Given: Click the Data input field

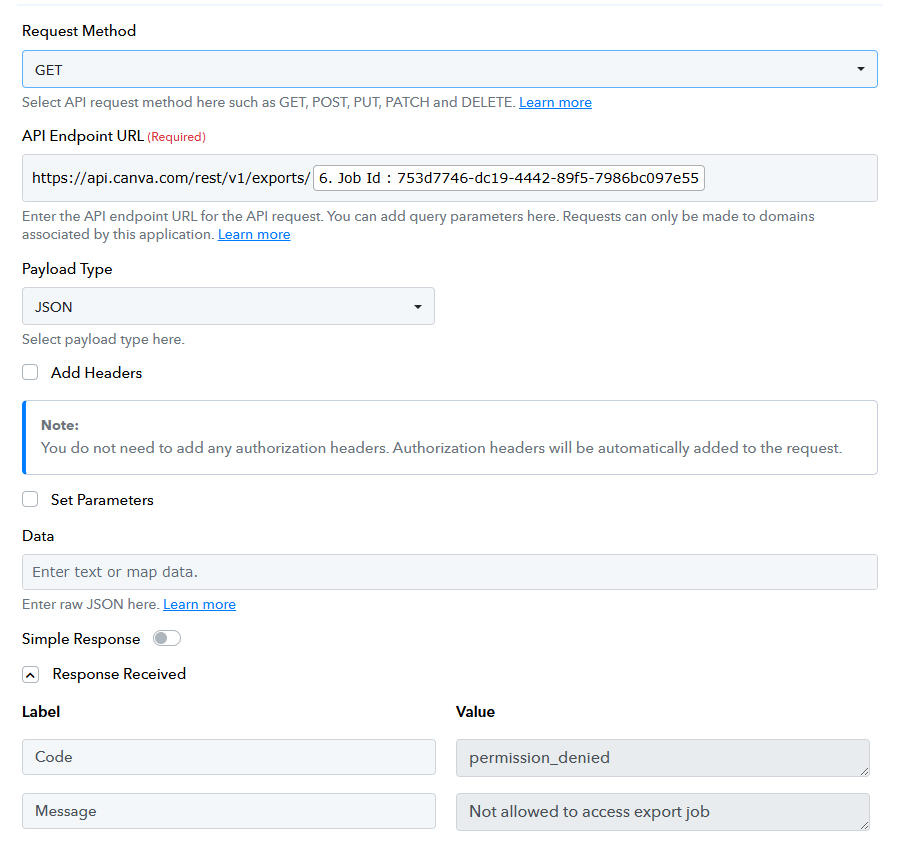Looking at the screenshot, I should (449, 572).
